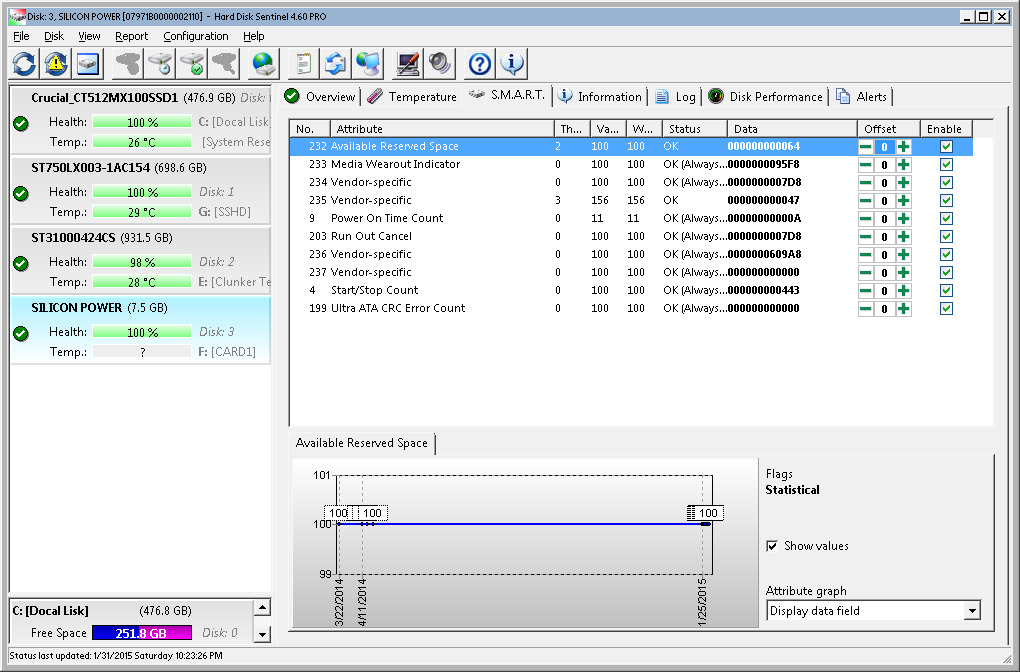
Task: Open the Attribute graph dropdown
Action: pos(971,611)
